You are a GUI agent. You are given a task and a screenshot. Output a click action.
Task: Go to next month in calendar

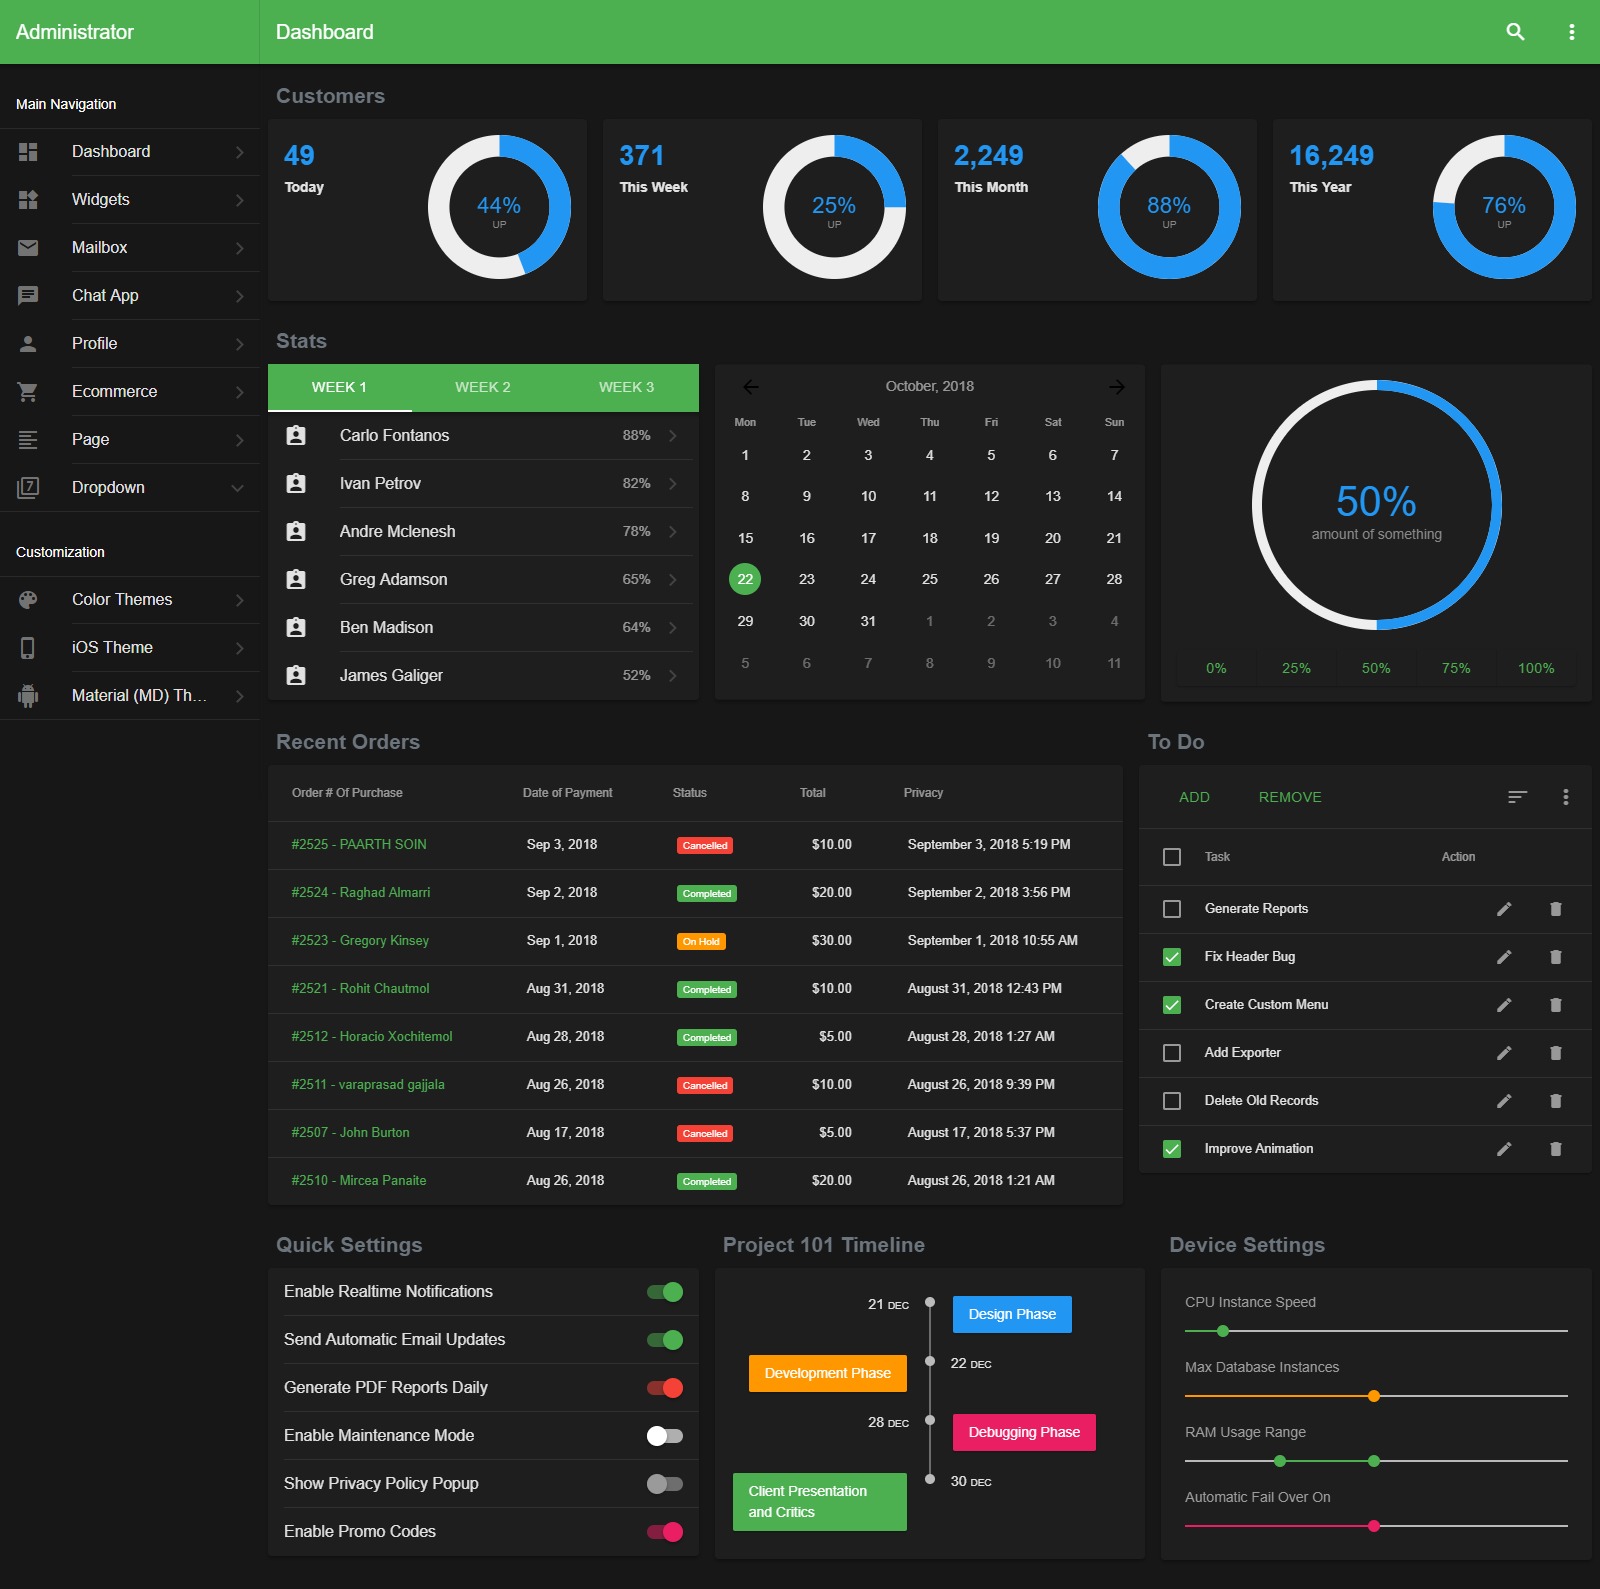[x=1116, y=387]
